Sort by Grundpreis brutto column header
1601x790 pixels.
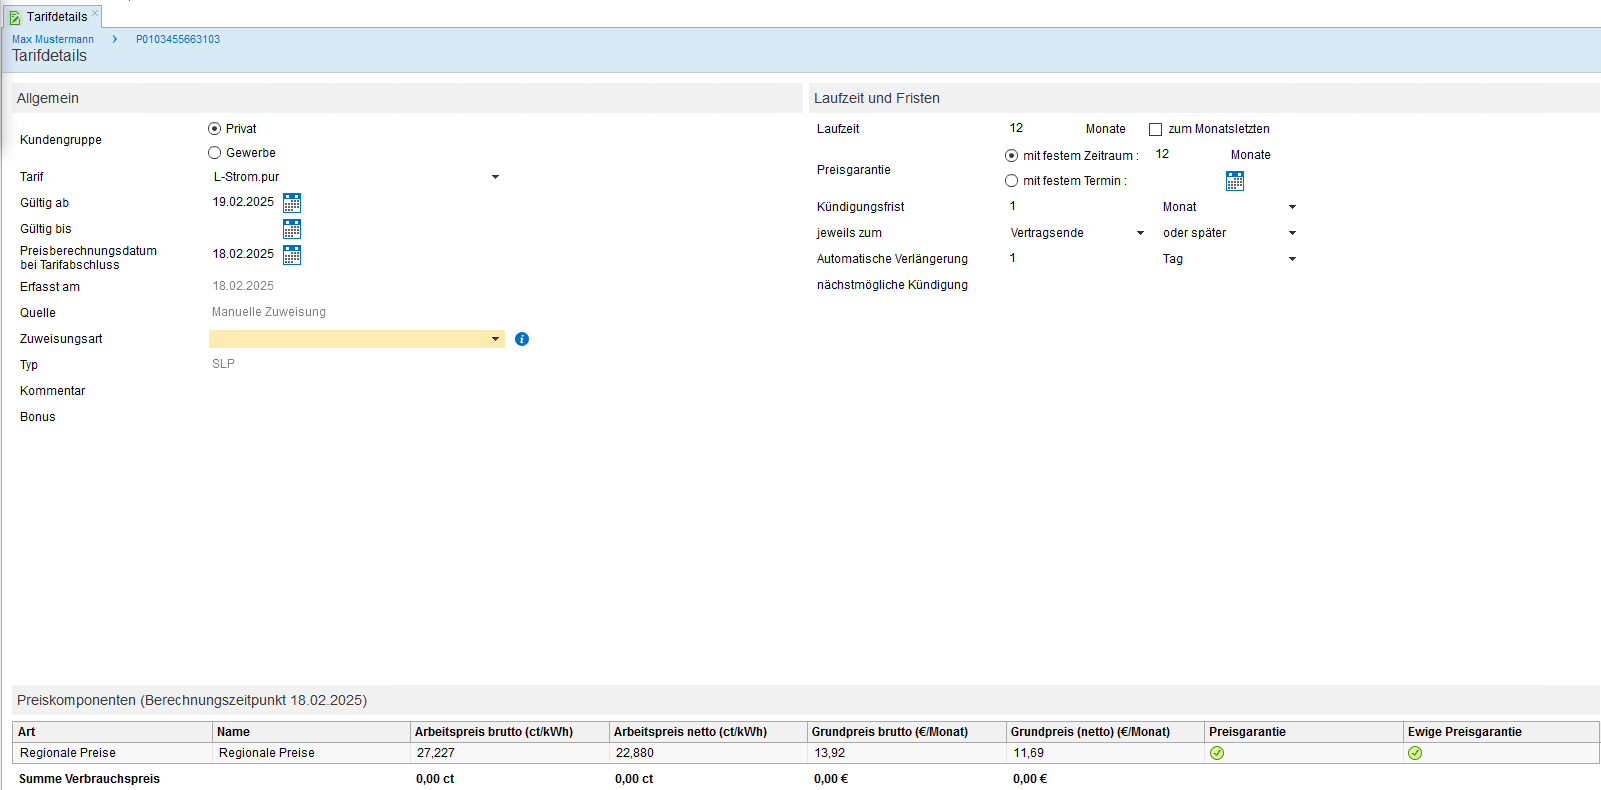click(x=907, y=732)
